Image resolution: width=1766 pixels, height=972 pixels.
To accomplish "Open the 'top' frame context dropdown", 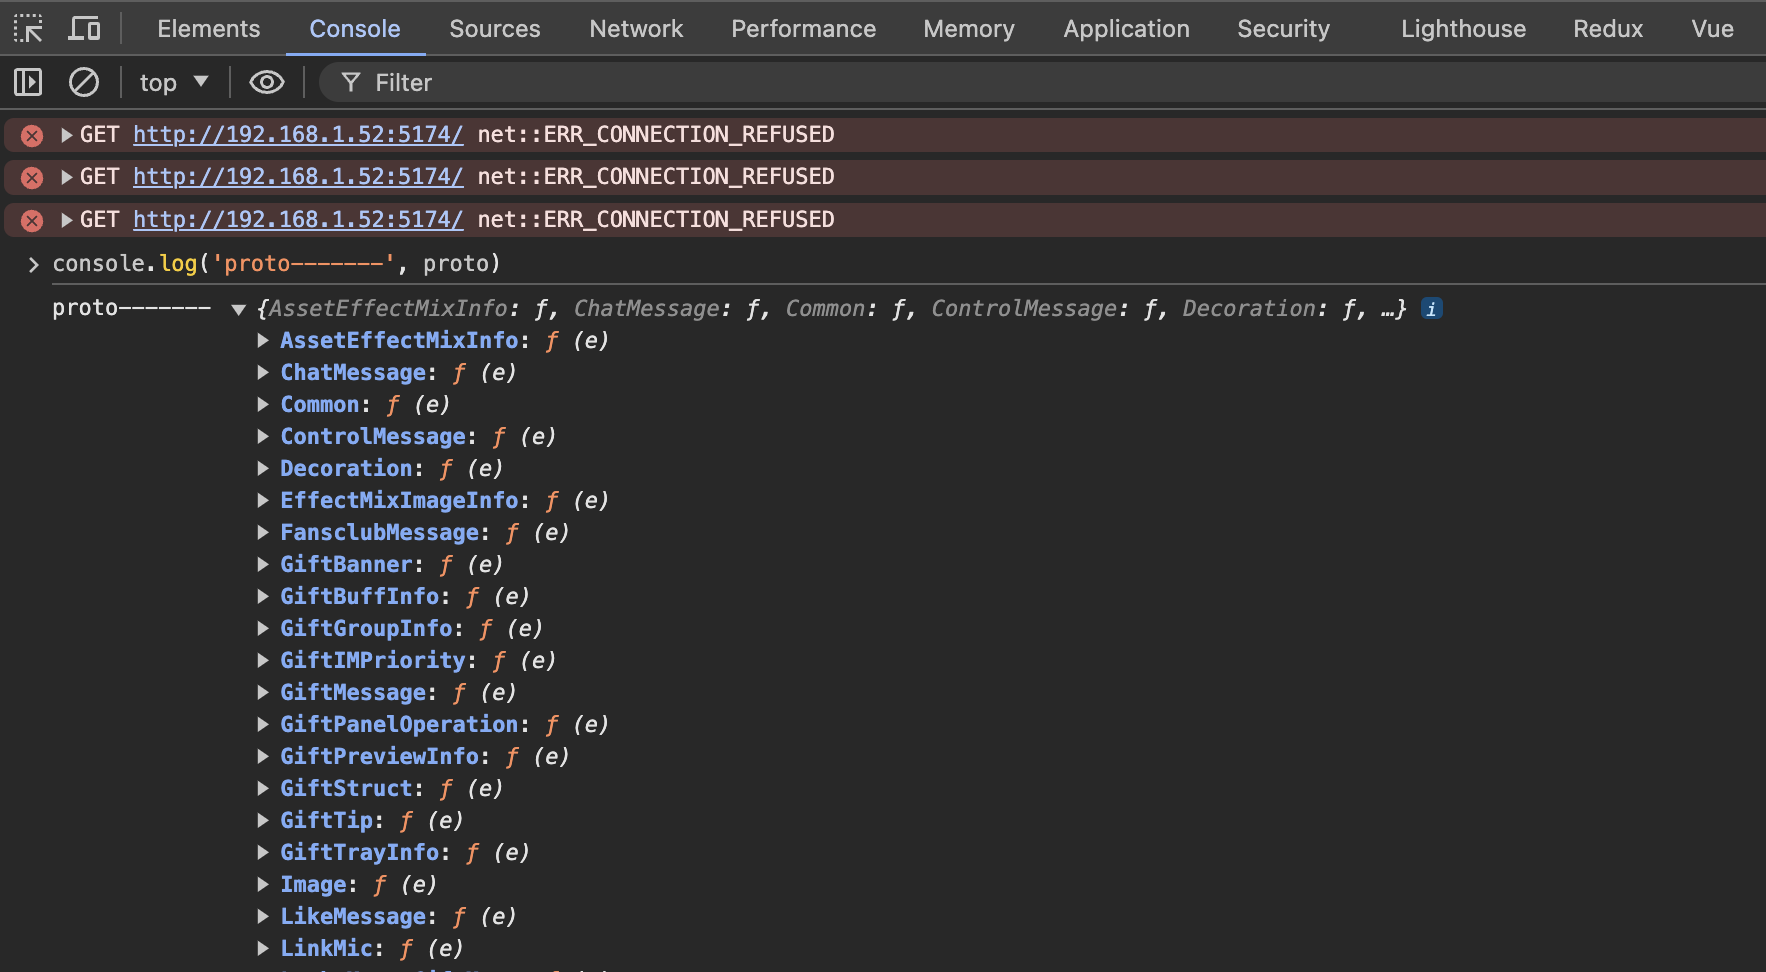I will 174,82.
